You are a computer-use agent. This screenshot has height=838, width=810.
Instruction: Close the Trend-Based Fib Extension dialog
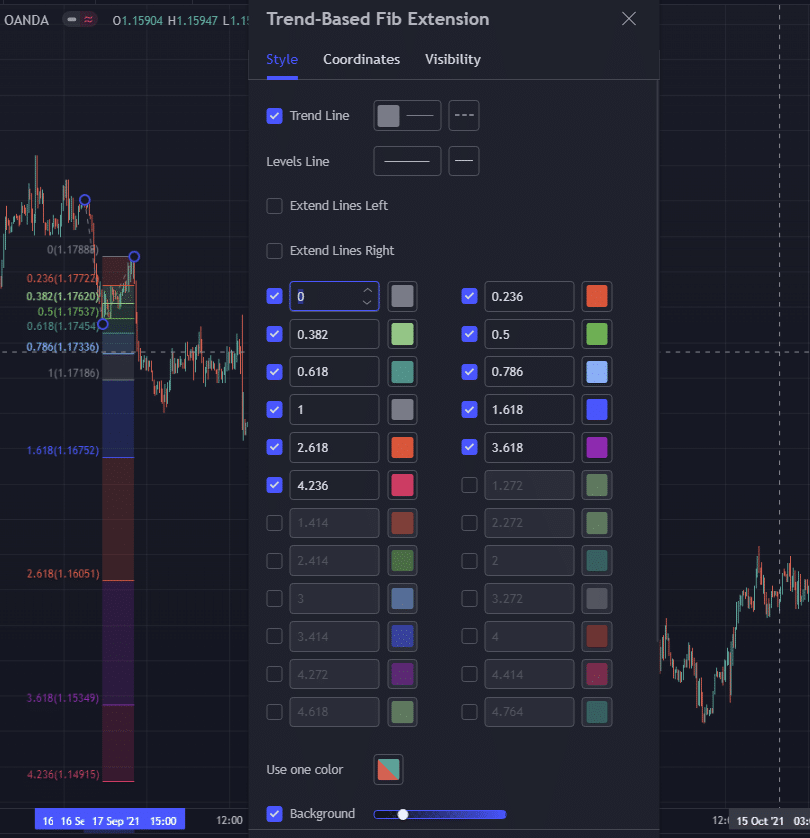click(x=628, y=19)
